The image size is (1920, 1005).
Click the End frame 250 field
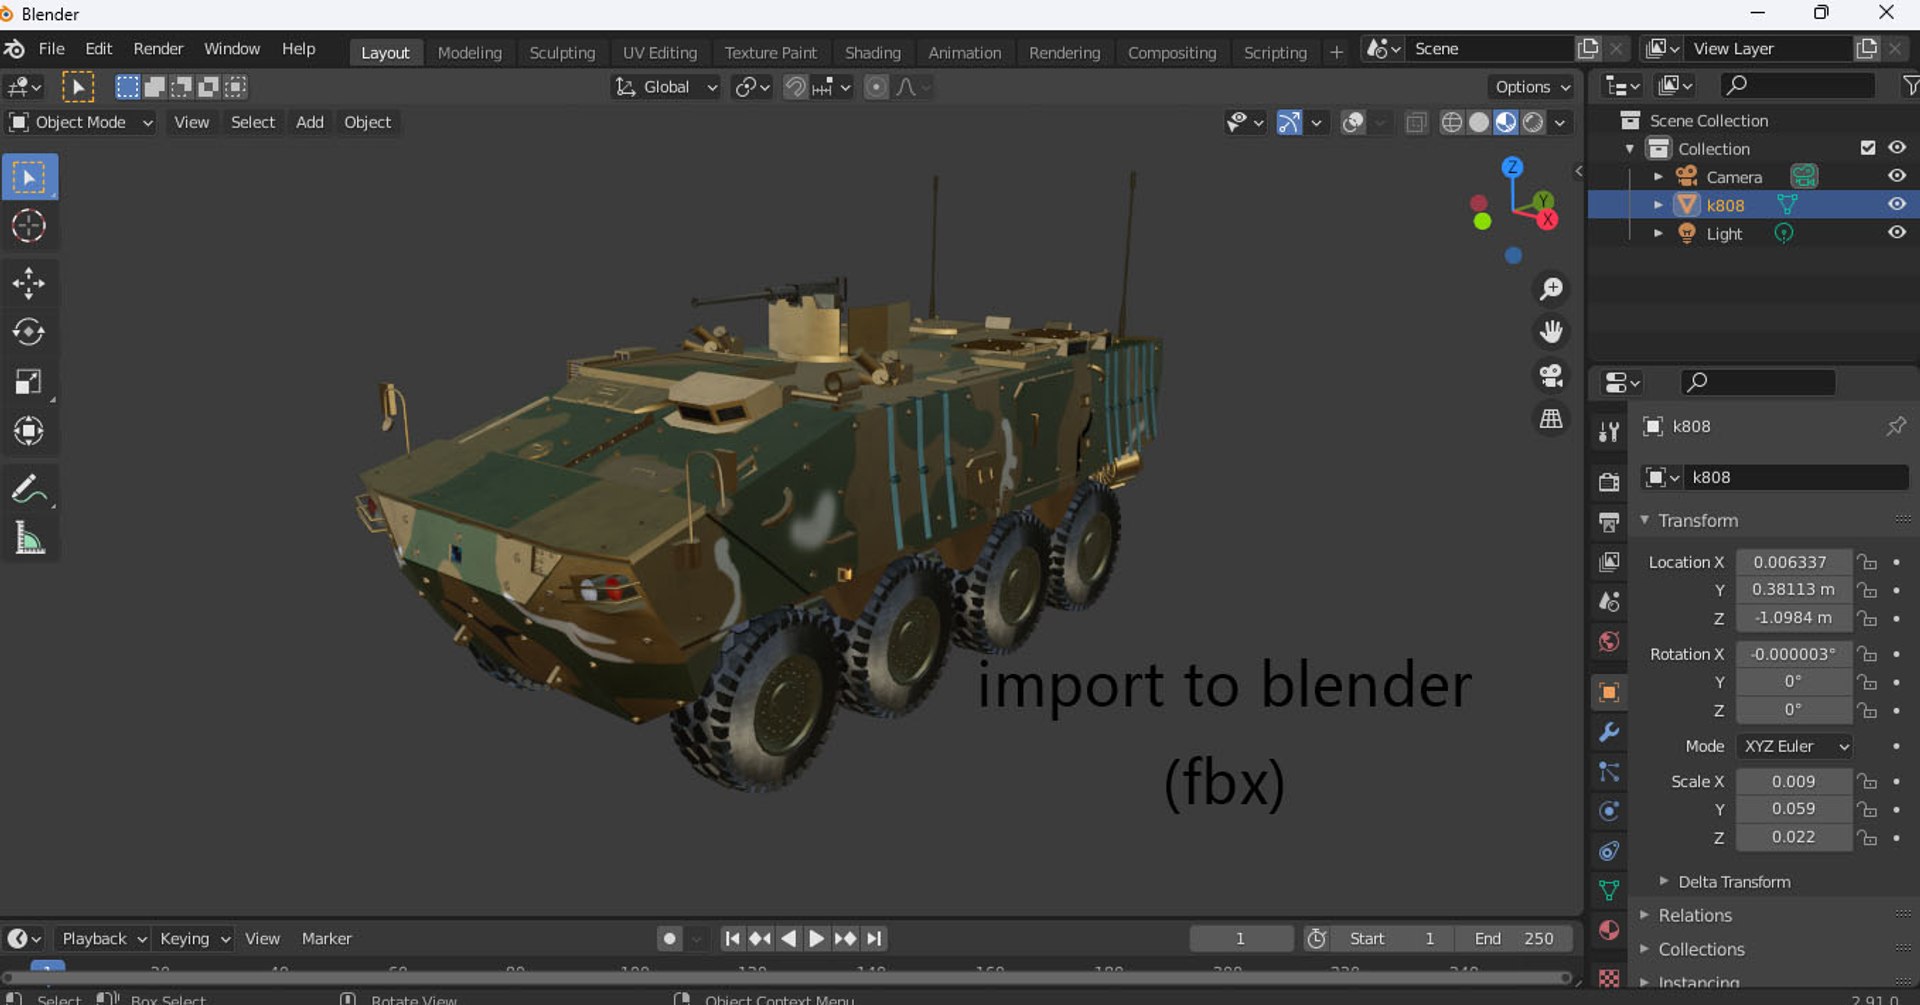point(1514,938)
